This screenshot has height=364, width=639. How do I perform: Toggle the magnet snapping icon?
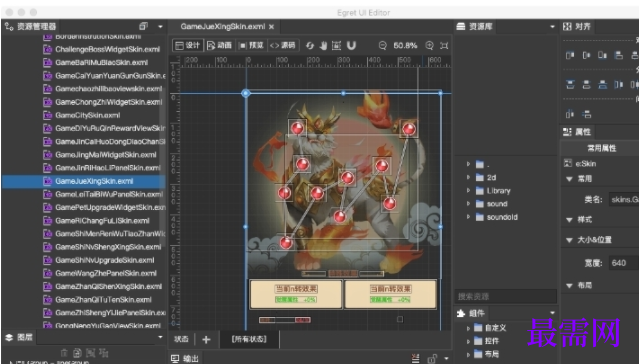(x=351, y=45)
